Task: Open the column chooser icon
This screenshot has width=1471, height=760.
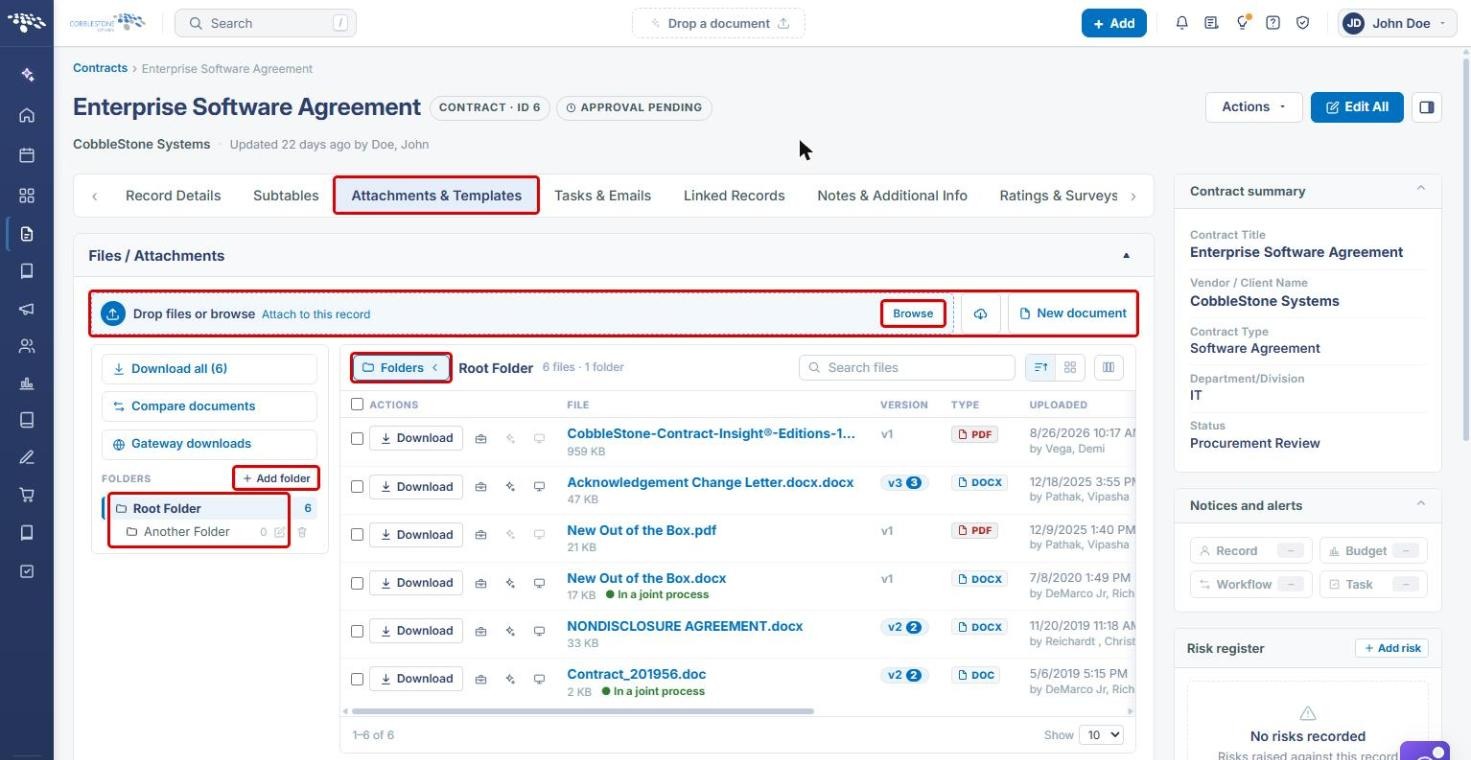Action: pos(1108,368)
